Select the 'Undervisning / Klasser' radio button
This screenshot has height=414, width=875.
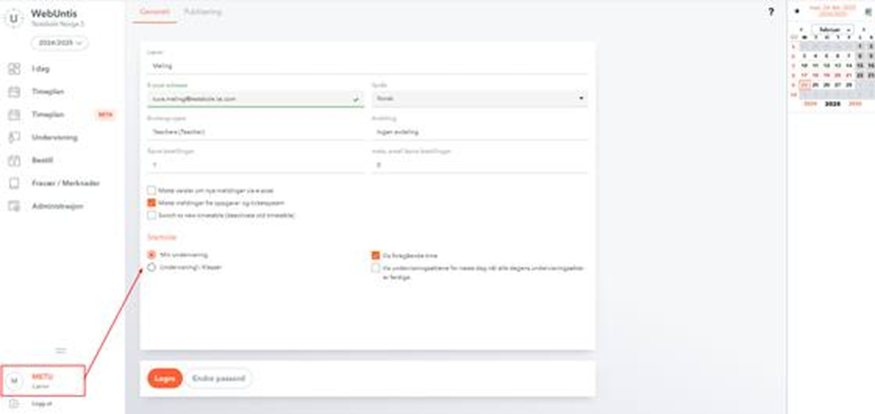[151, 268]
